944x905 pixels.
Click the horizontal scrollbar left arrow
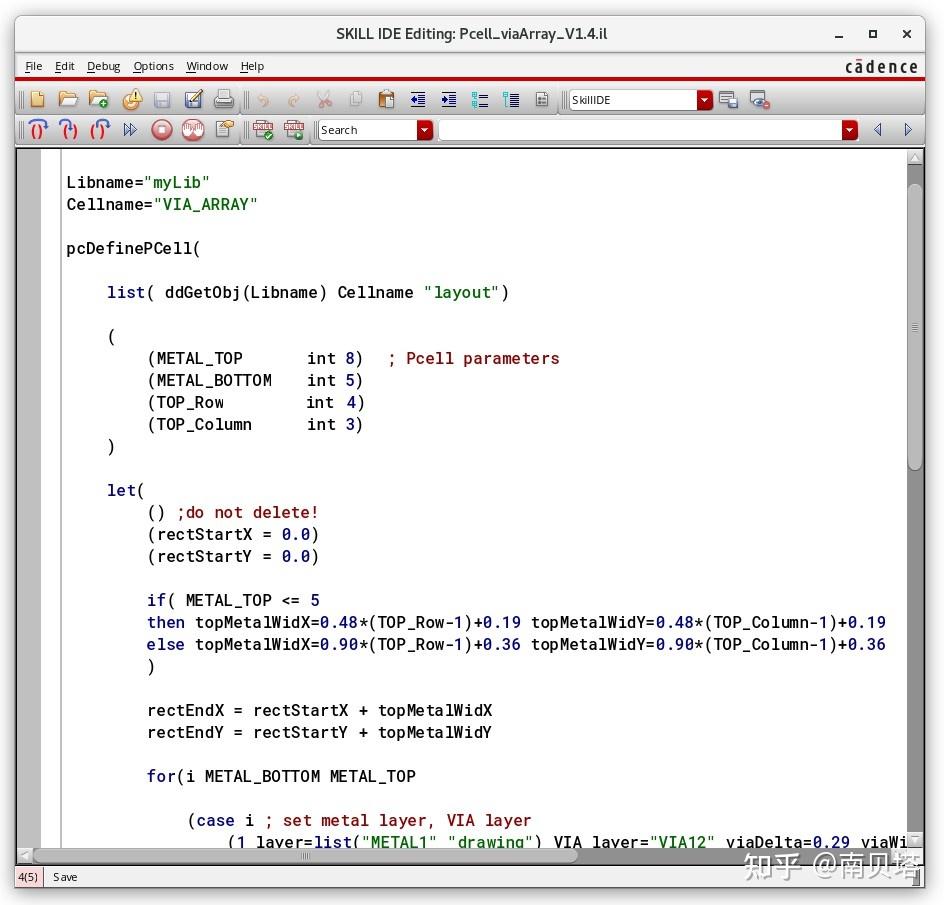[24, 856]
